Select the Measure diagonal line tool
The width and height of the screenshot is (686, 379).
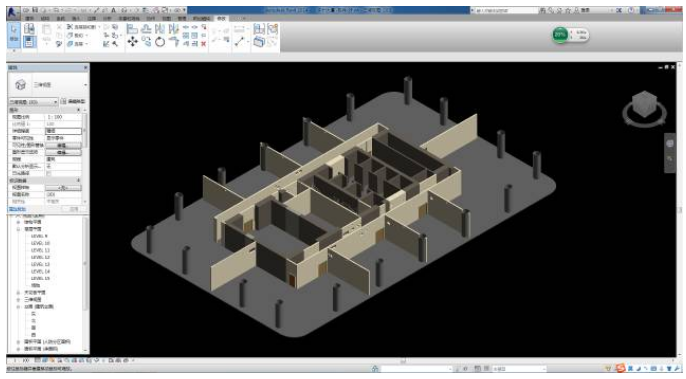point(239,42)
